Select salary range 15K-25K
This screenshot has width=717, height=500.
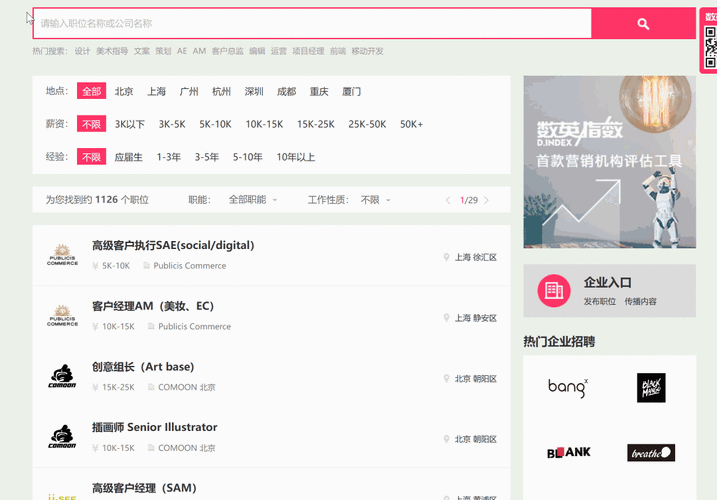pos(316,124)
